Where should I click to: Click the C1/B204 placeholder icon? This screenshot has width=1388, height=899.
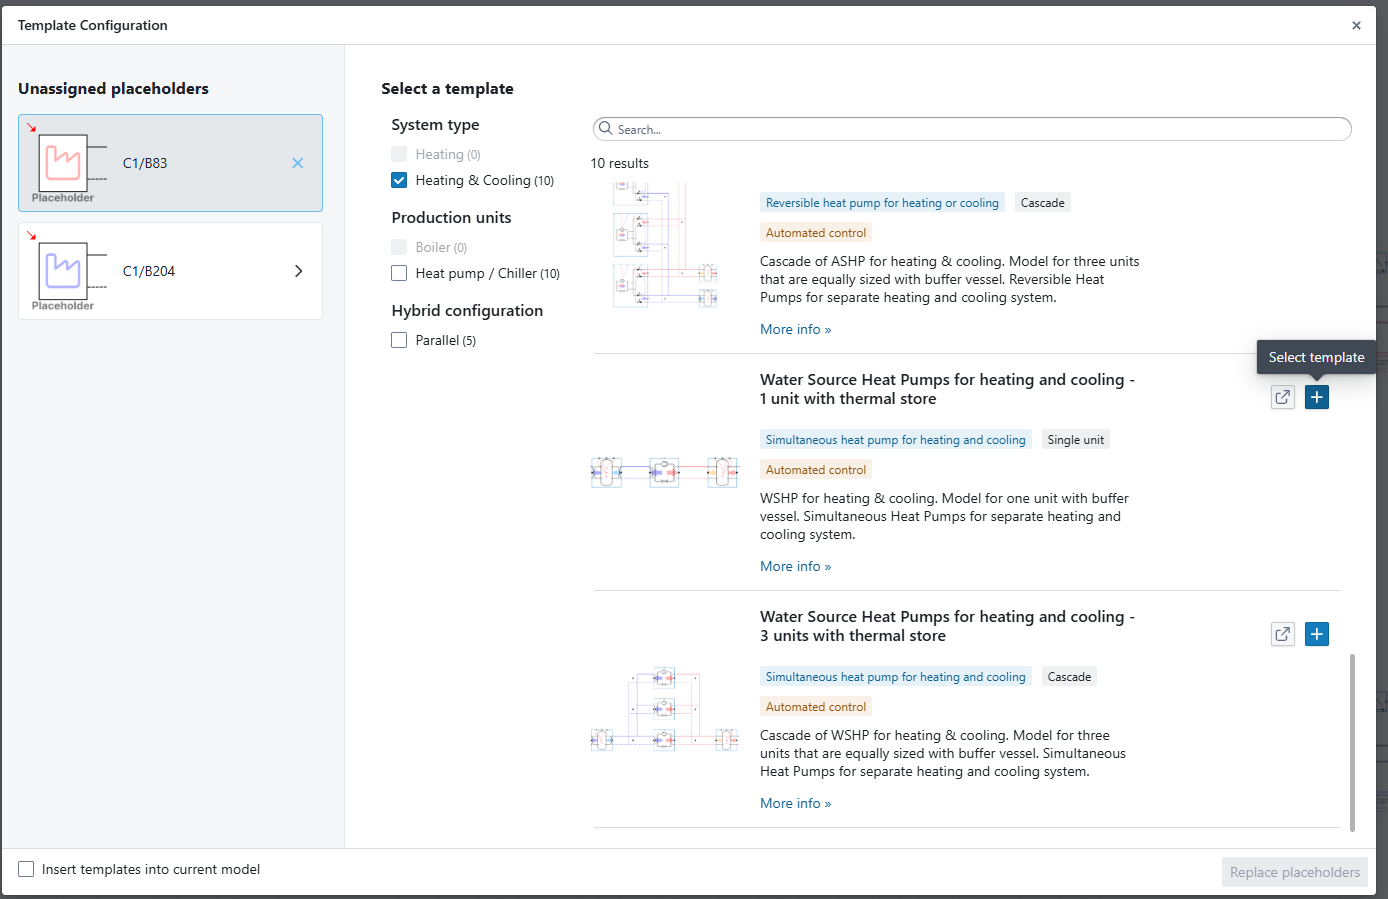tap(64, 271)
